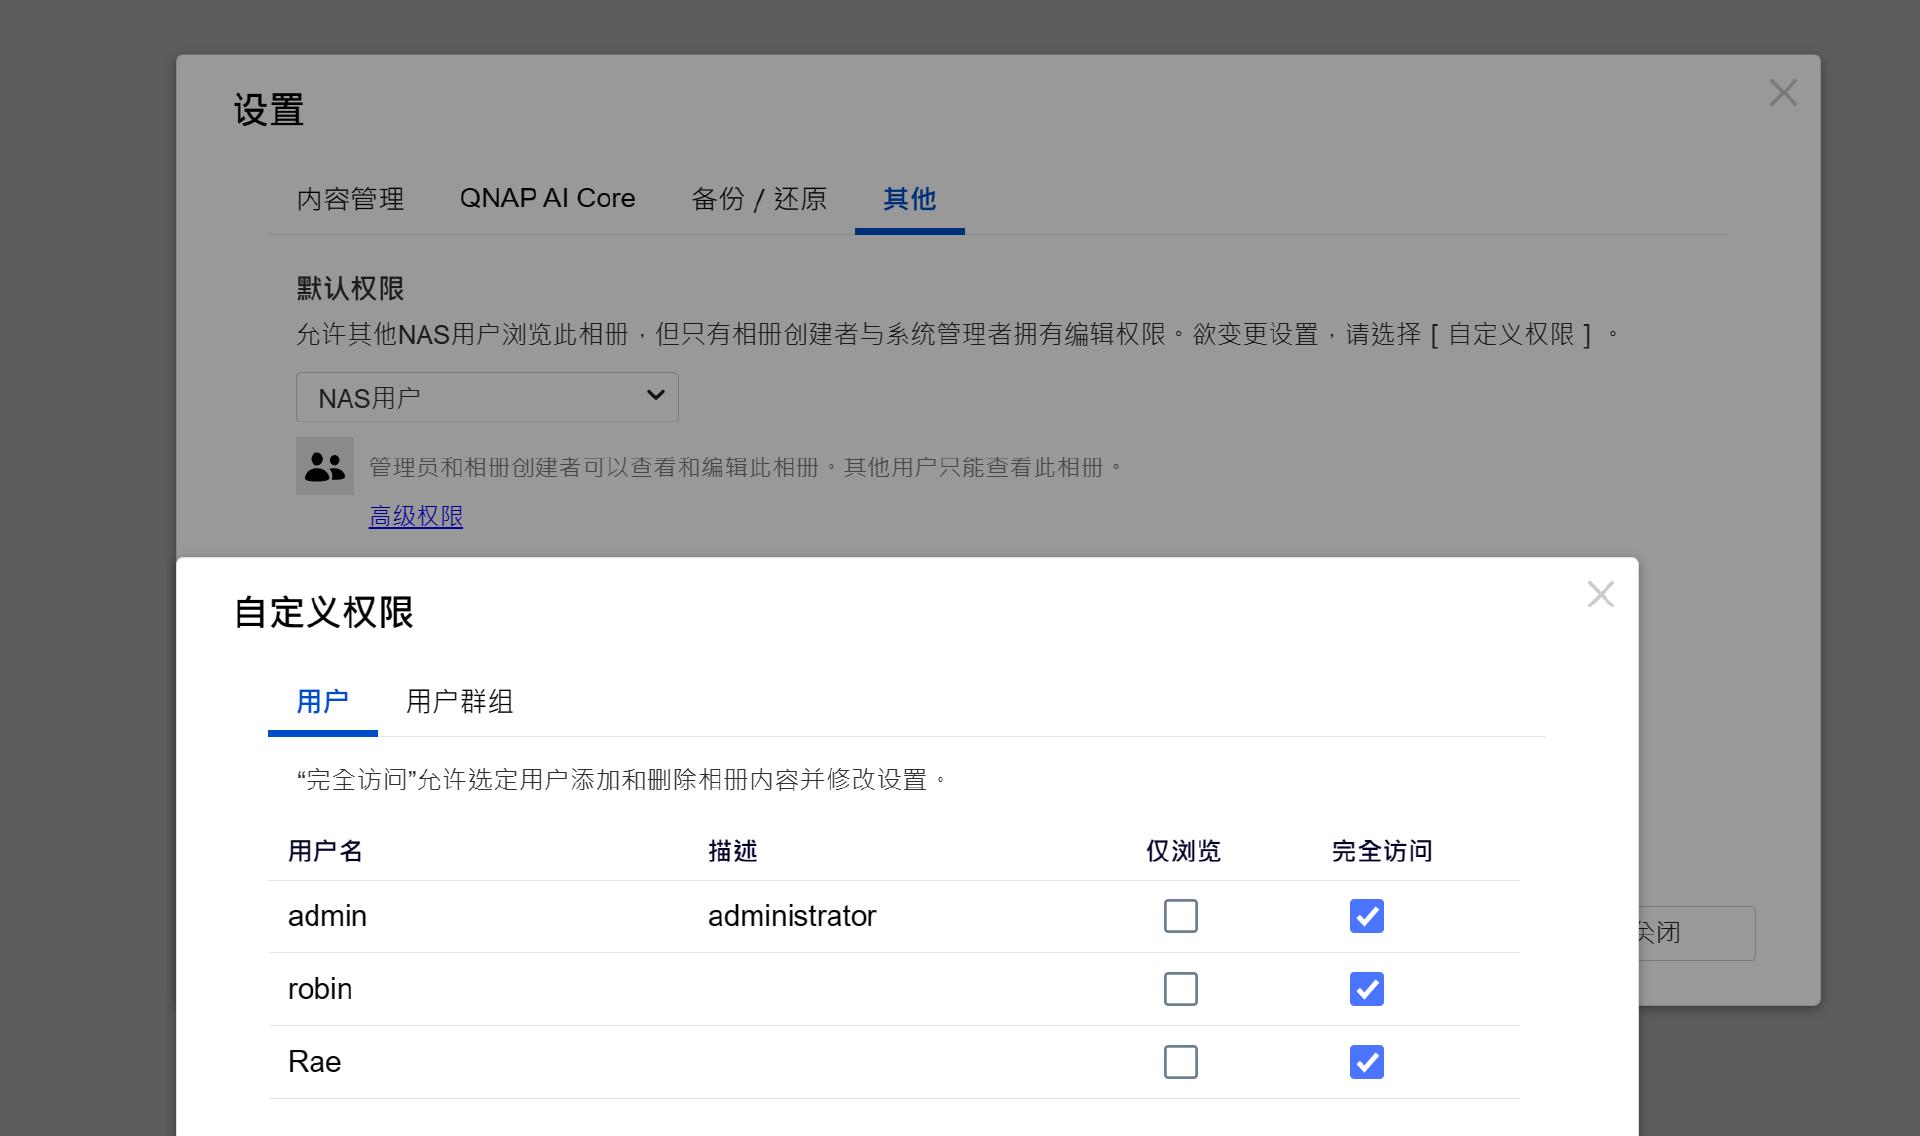Click the users group icon next to NAS用户 description
Viewport: 1920px width, 1136px height.
(324, 466)
